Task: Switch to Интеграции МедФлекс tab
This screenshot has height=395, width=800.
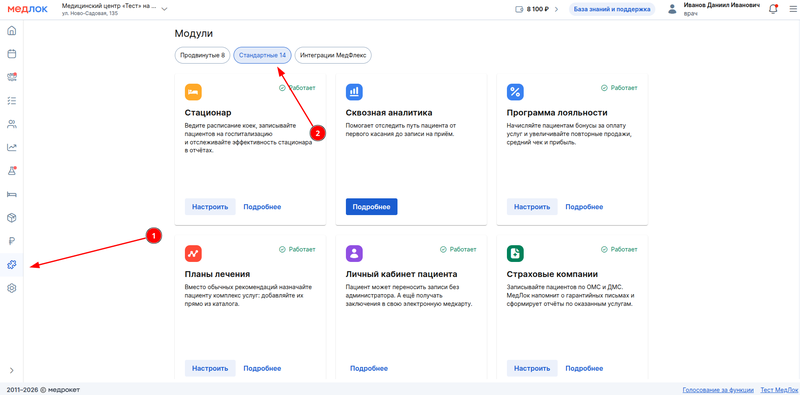Action: [x=333, y=55]
